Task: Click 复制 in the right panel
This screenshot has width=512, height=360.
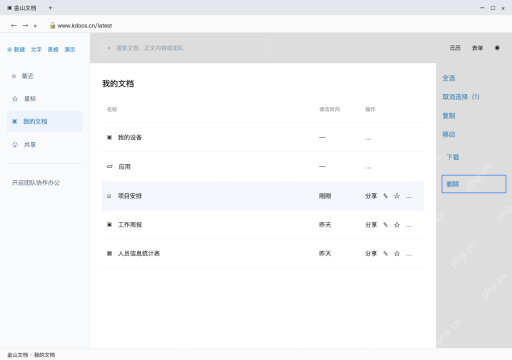Action: pyautogui.click(x=449, y=116)
